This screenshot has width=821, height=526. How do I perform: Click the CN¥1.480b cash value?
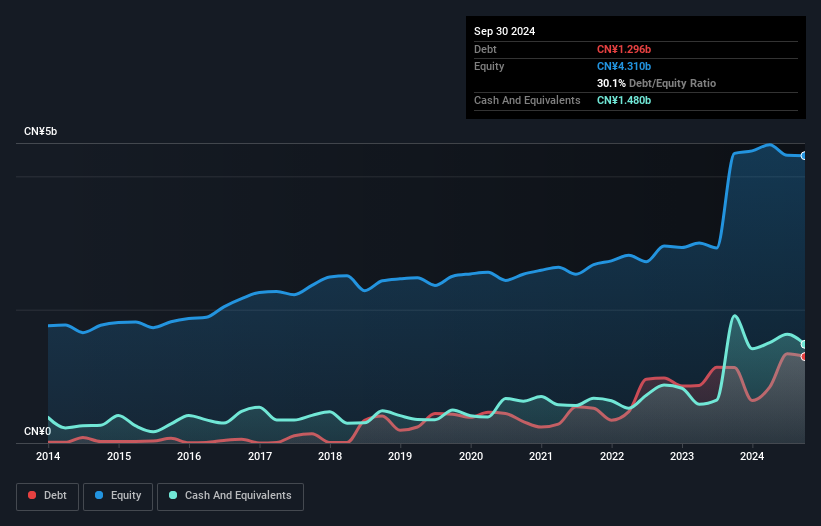pos(624,100)
